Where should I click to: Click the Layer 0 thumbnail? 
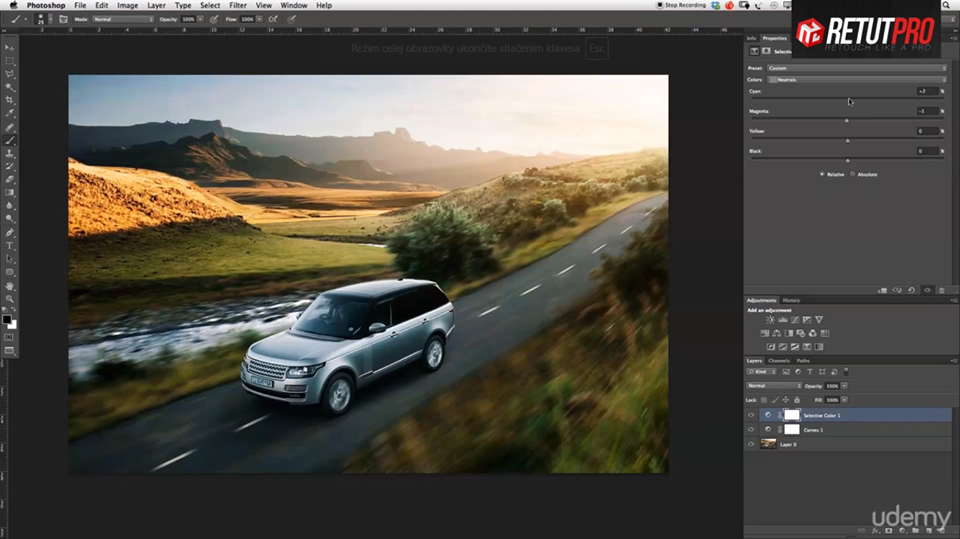(768, 444)
